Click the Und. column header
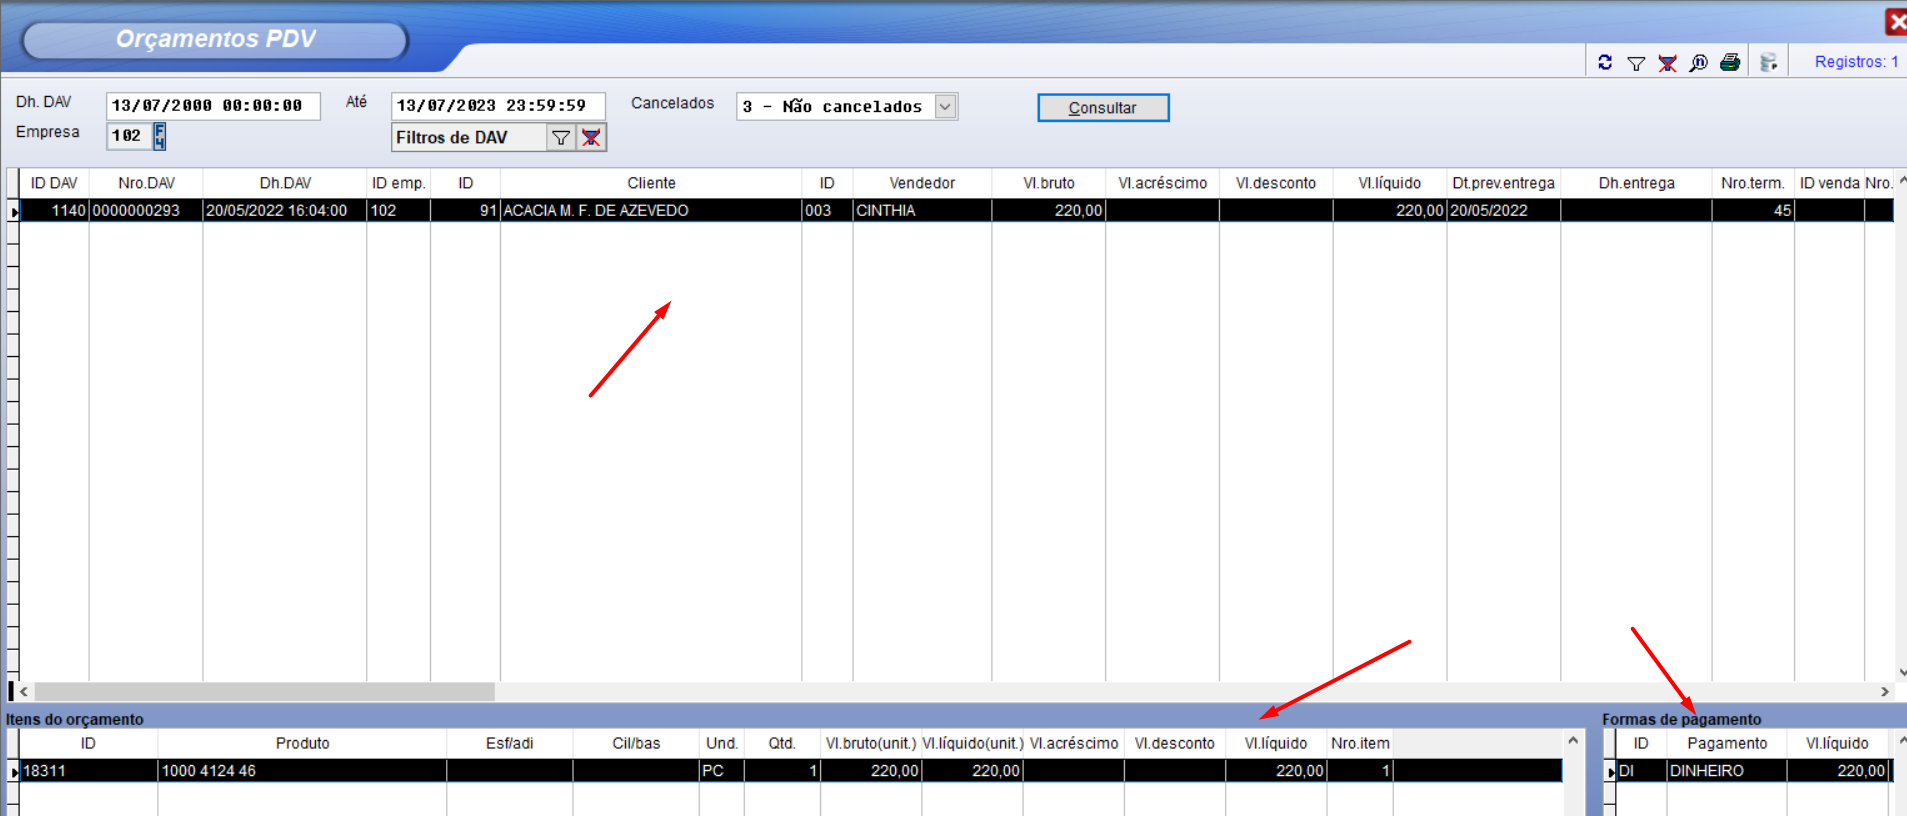This screenshot has height=816, width=1907. pyautogui.click(x=722, y=743)
